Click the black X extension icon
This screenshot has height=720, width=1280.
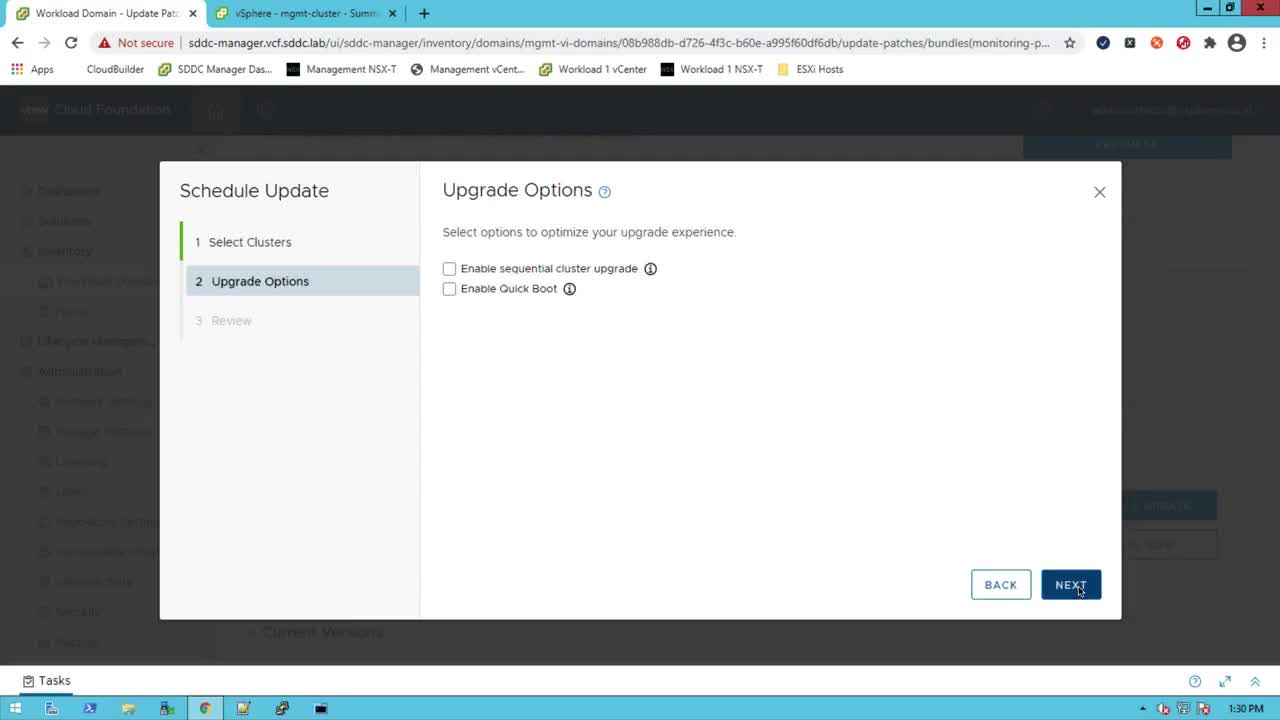tap(1130, 43)
